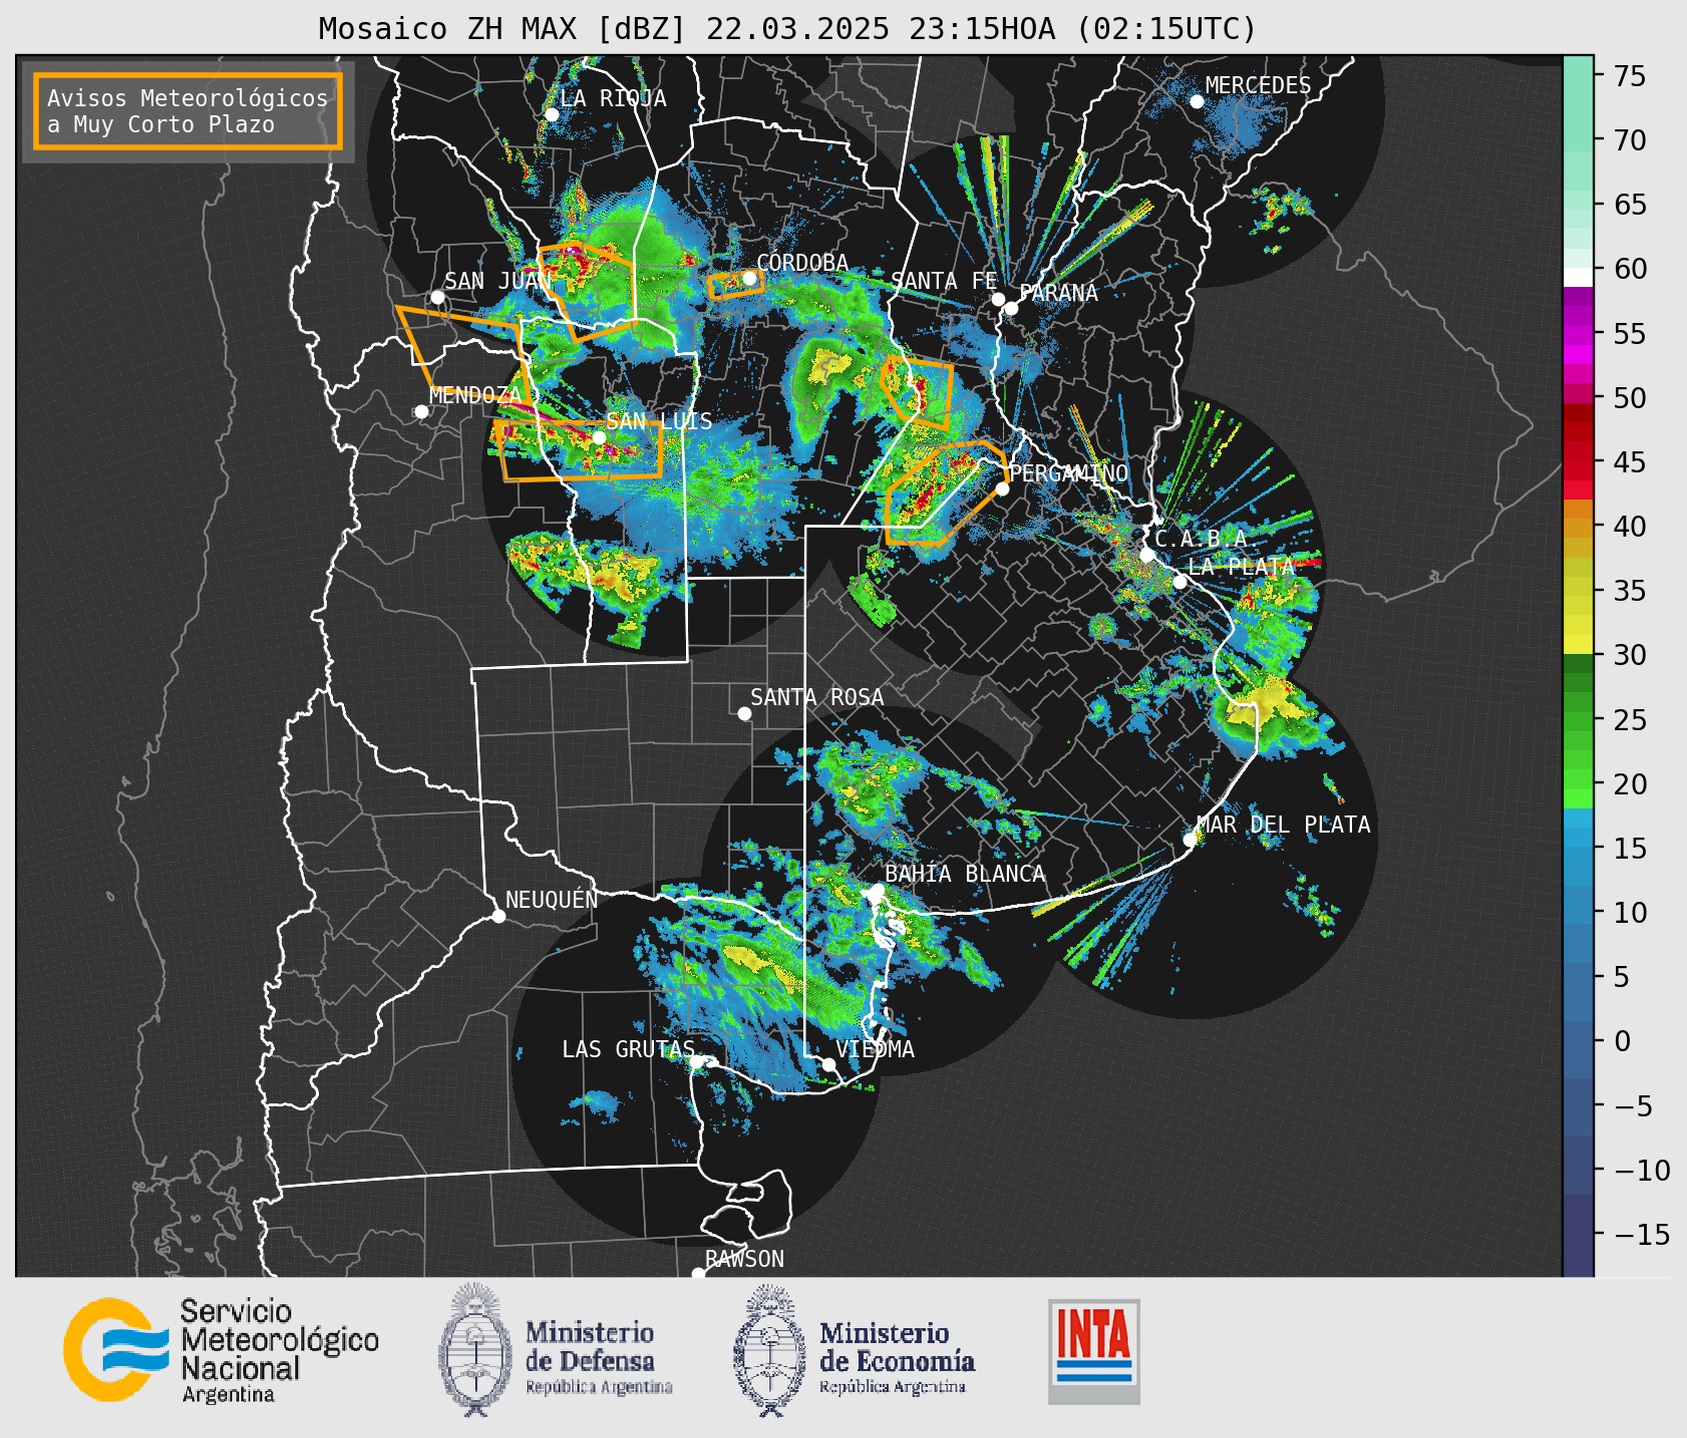Click the white marker dot at Mercedes
Image resolution: width=1687 pixels, height=1438 pixels.
(1196, 102)
